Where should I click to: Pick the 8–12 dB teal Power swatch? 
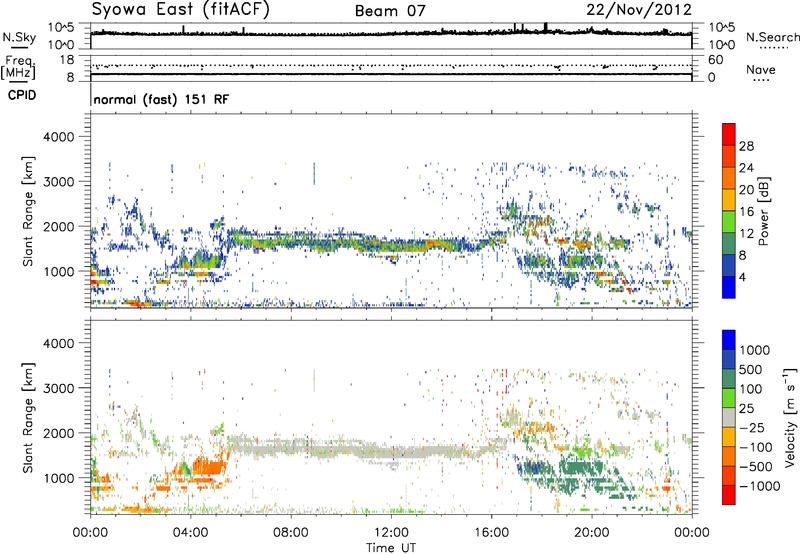[x=729, y=243]
